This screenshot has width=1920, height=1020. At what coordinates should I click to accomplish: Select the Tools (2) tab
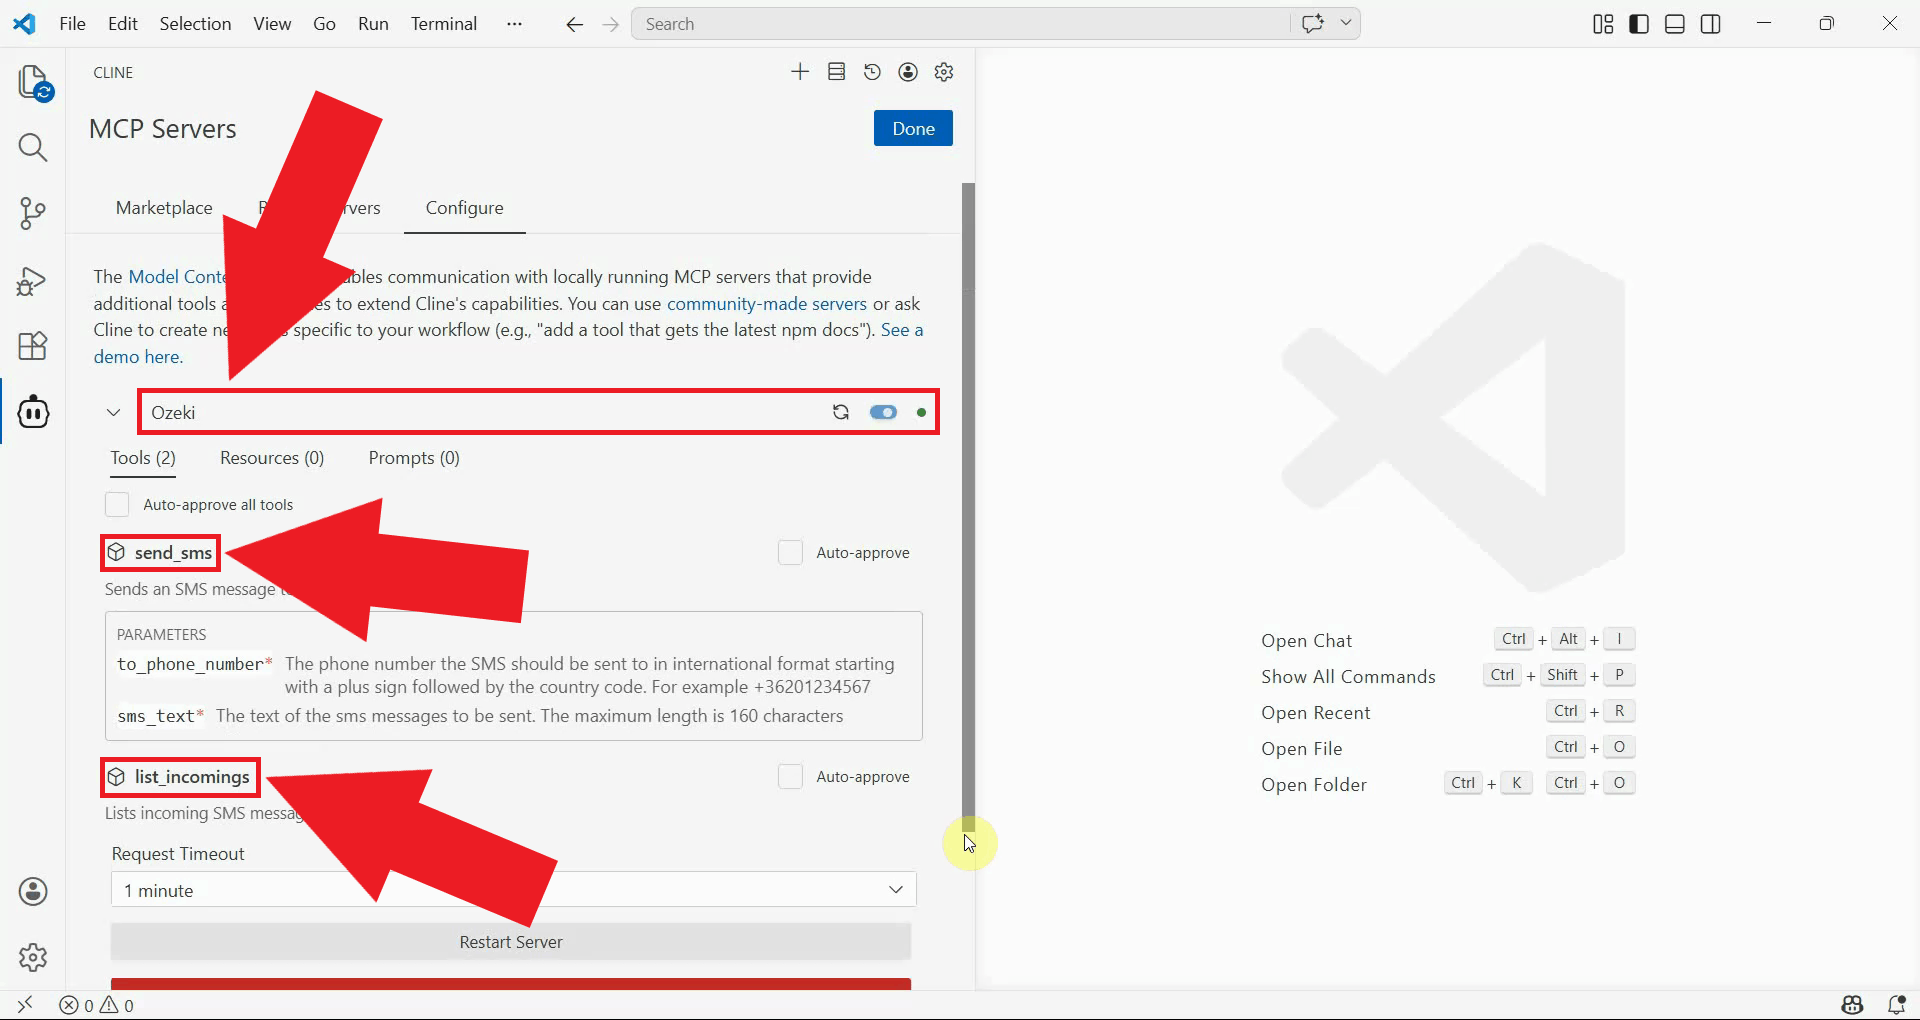pyautogui.click(x=143, y=458)
